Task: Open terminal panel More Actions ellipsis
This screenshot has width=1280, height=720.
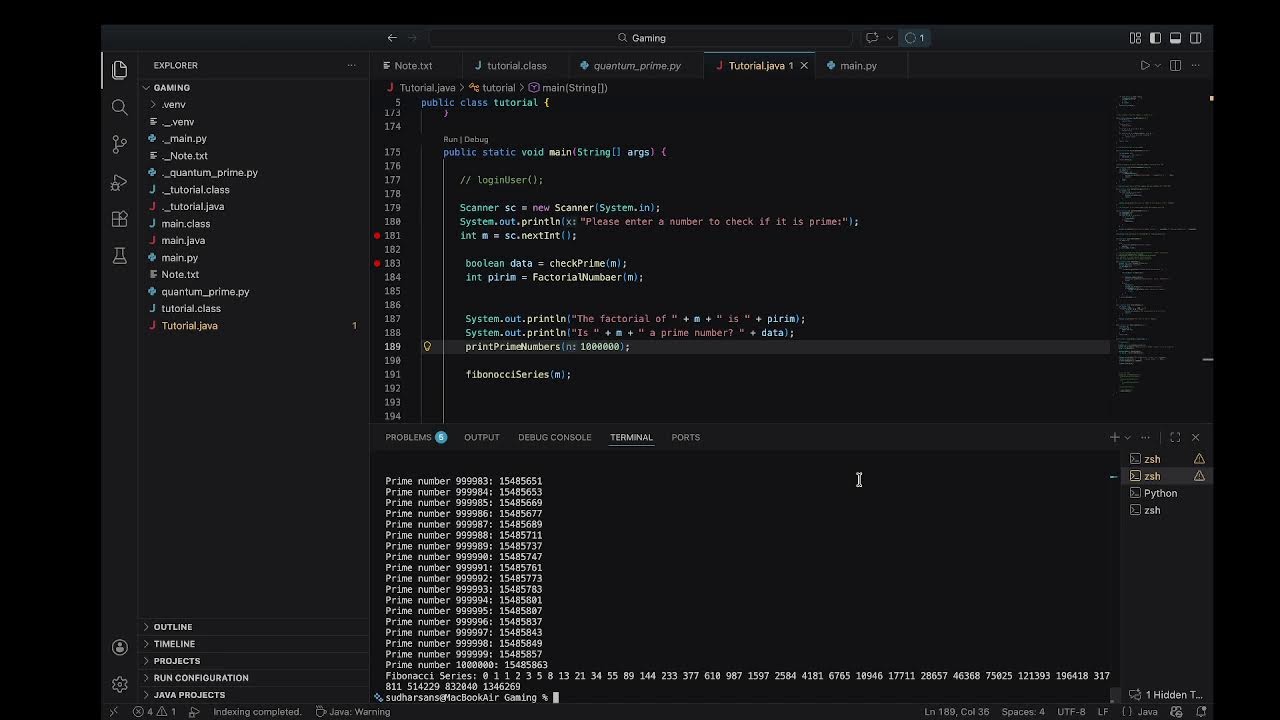Action: click(1146, 437)
